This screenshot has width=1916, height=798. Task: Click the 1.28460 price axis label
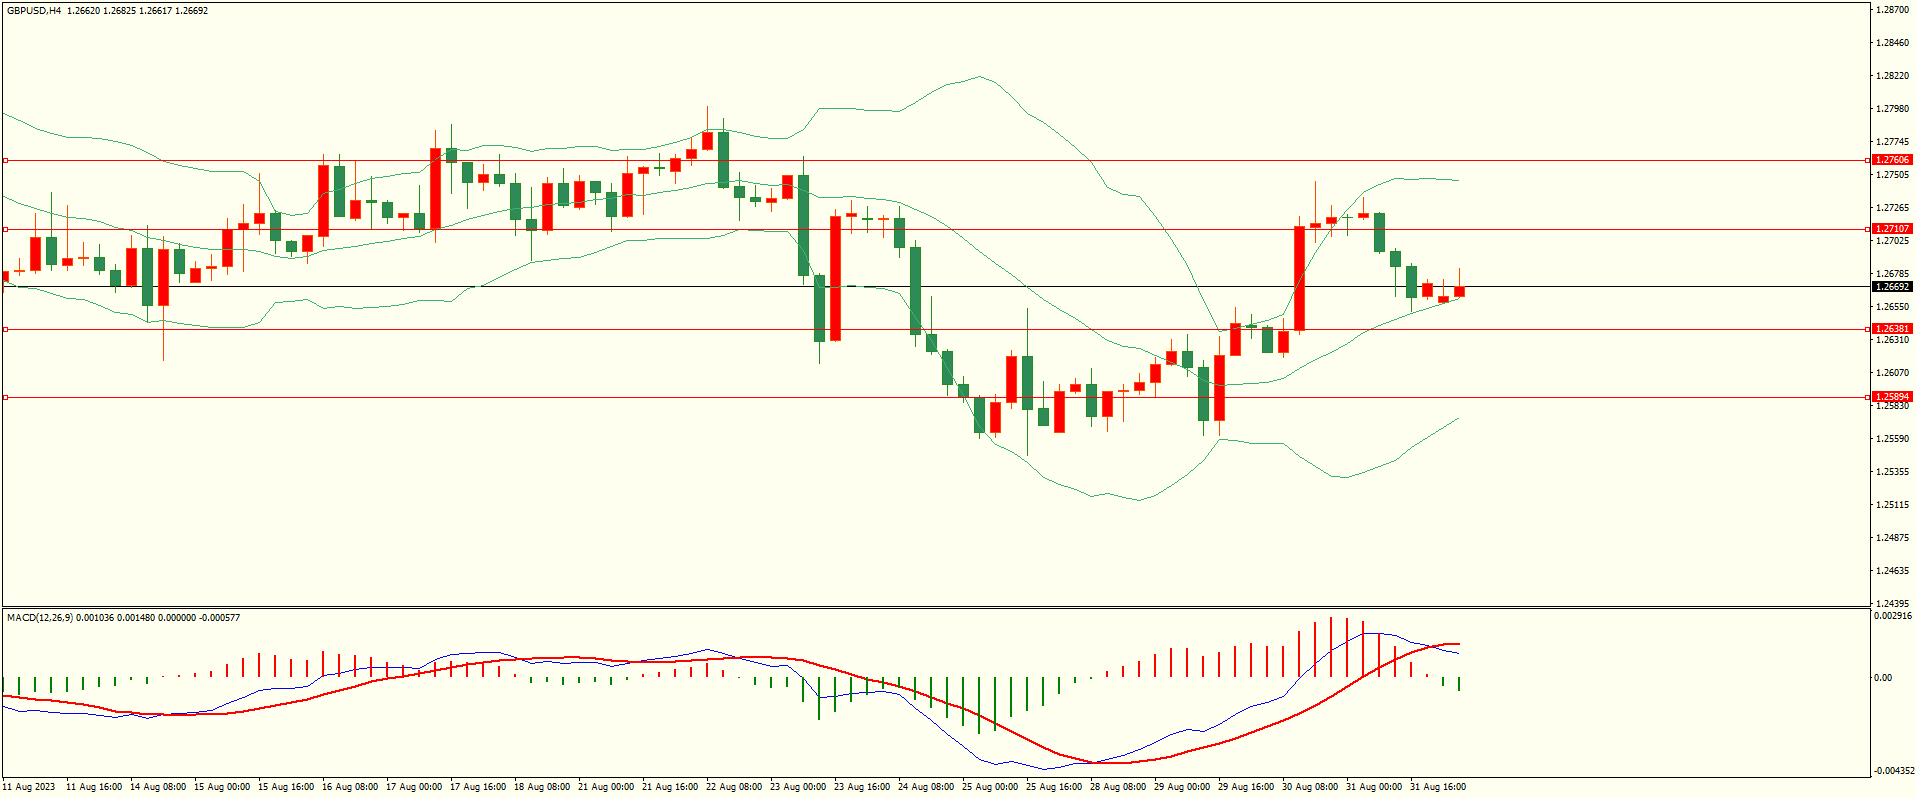[1893, 43]
